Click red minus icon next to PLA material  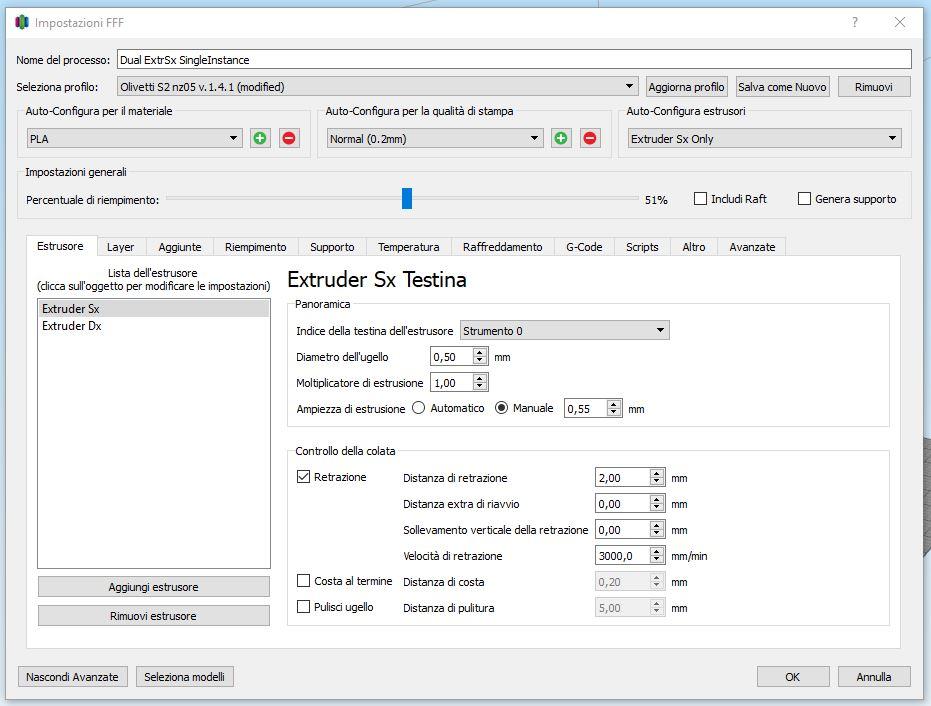tap(289, 138)
